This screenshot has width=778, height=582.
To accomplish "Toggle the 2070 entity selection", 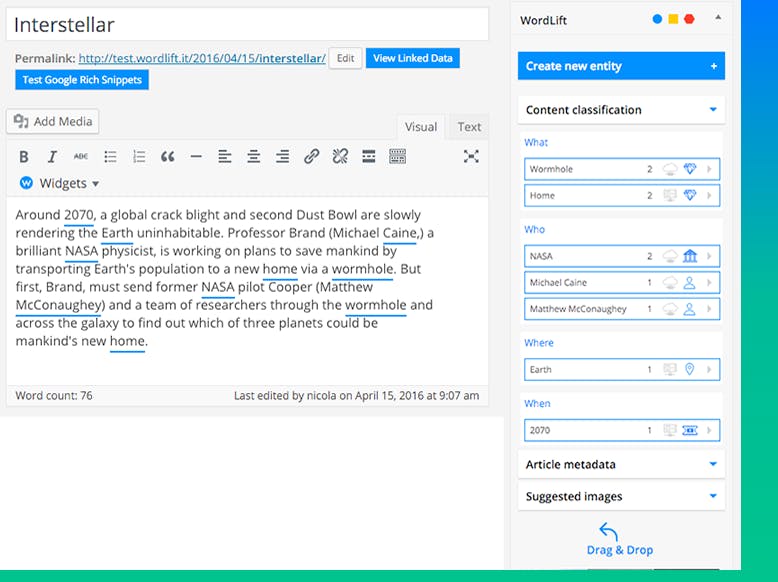I will point(622,430).
